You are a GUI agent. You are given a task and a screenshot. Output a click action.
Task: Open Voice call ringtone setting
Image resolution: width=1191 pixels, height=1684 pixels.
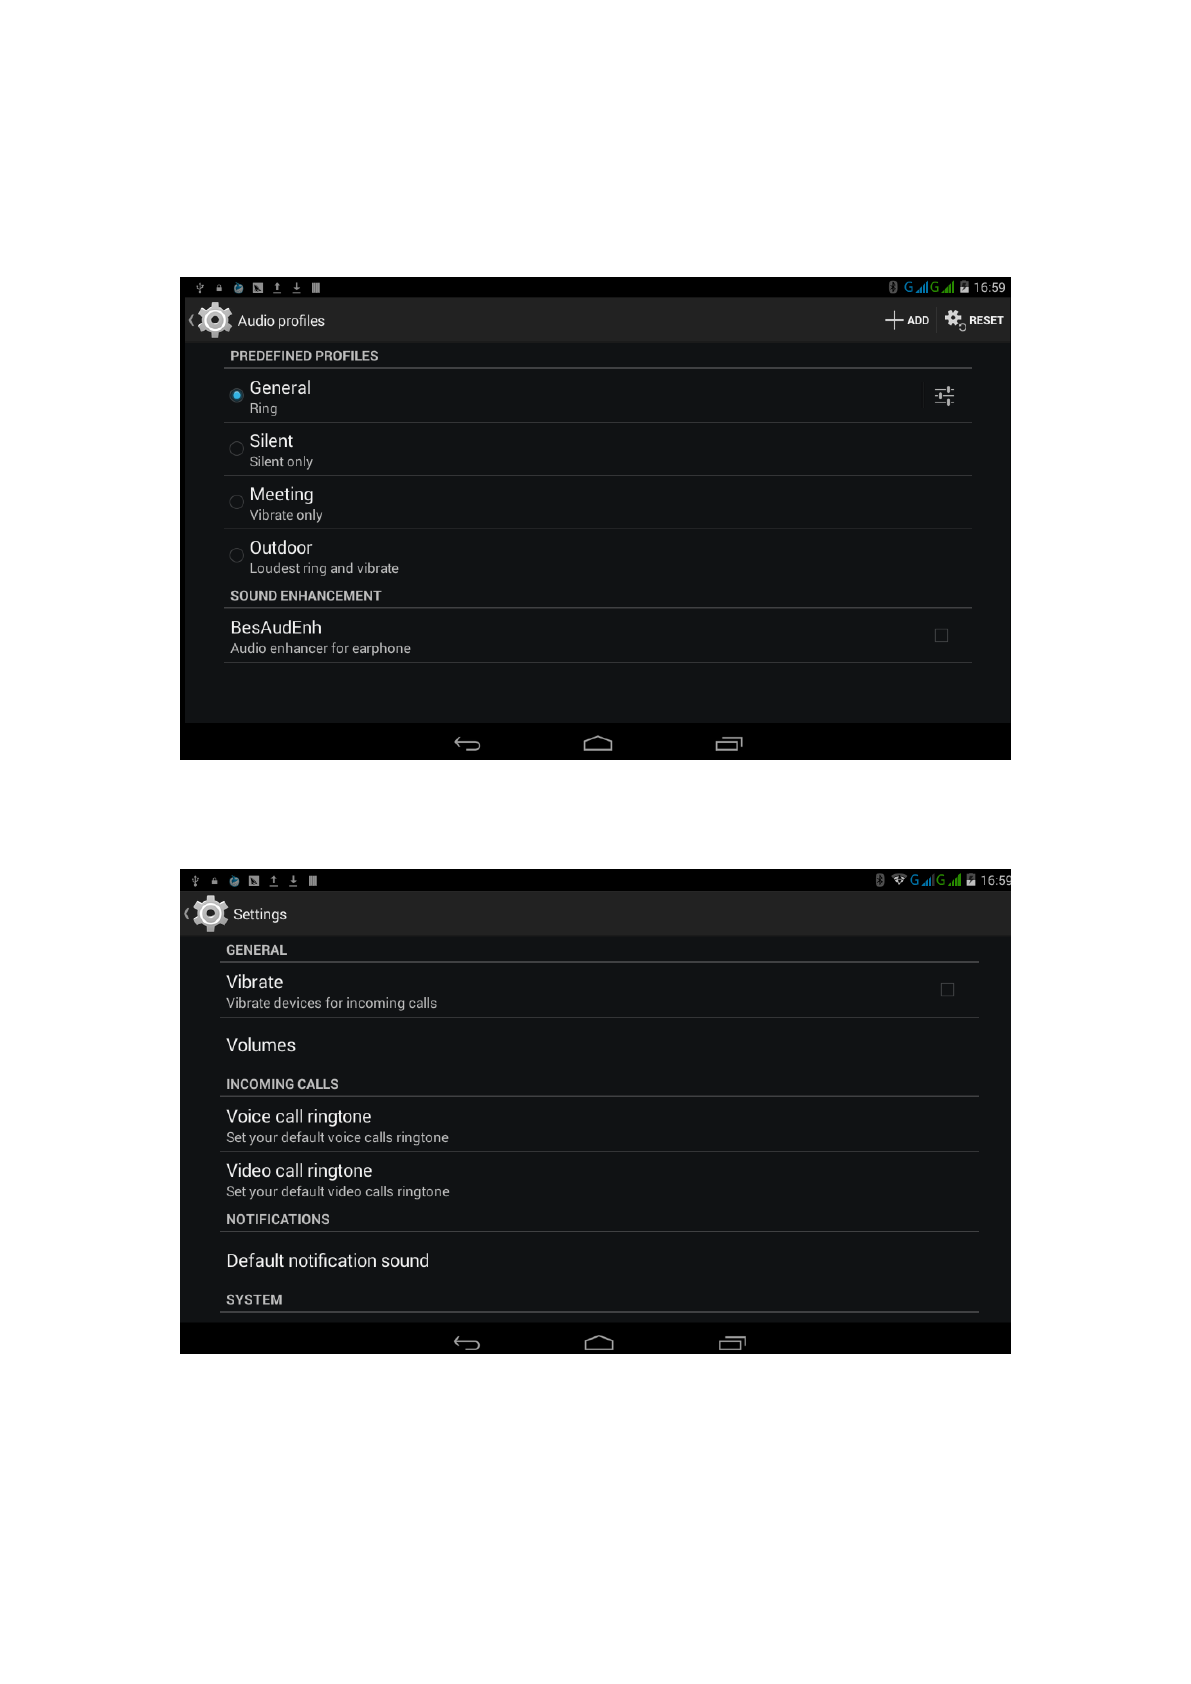point(599,1125)
